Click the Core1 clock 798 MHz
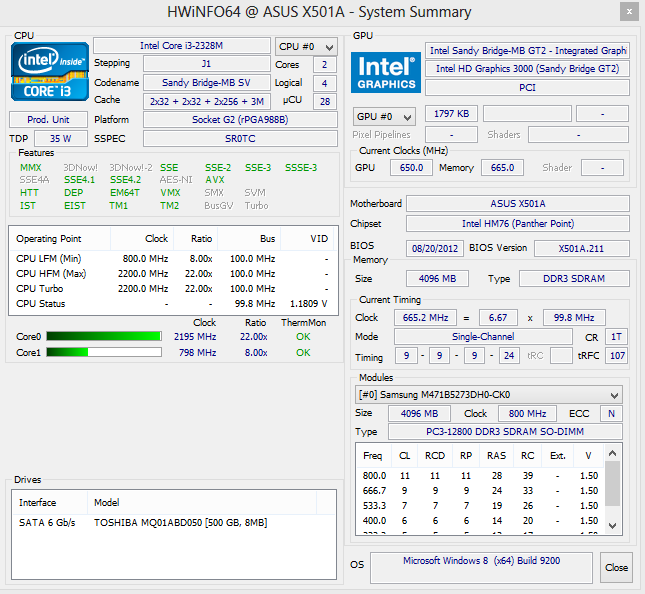The image size is (645, 594). (x=197, y=353)
